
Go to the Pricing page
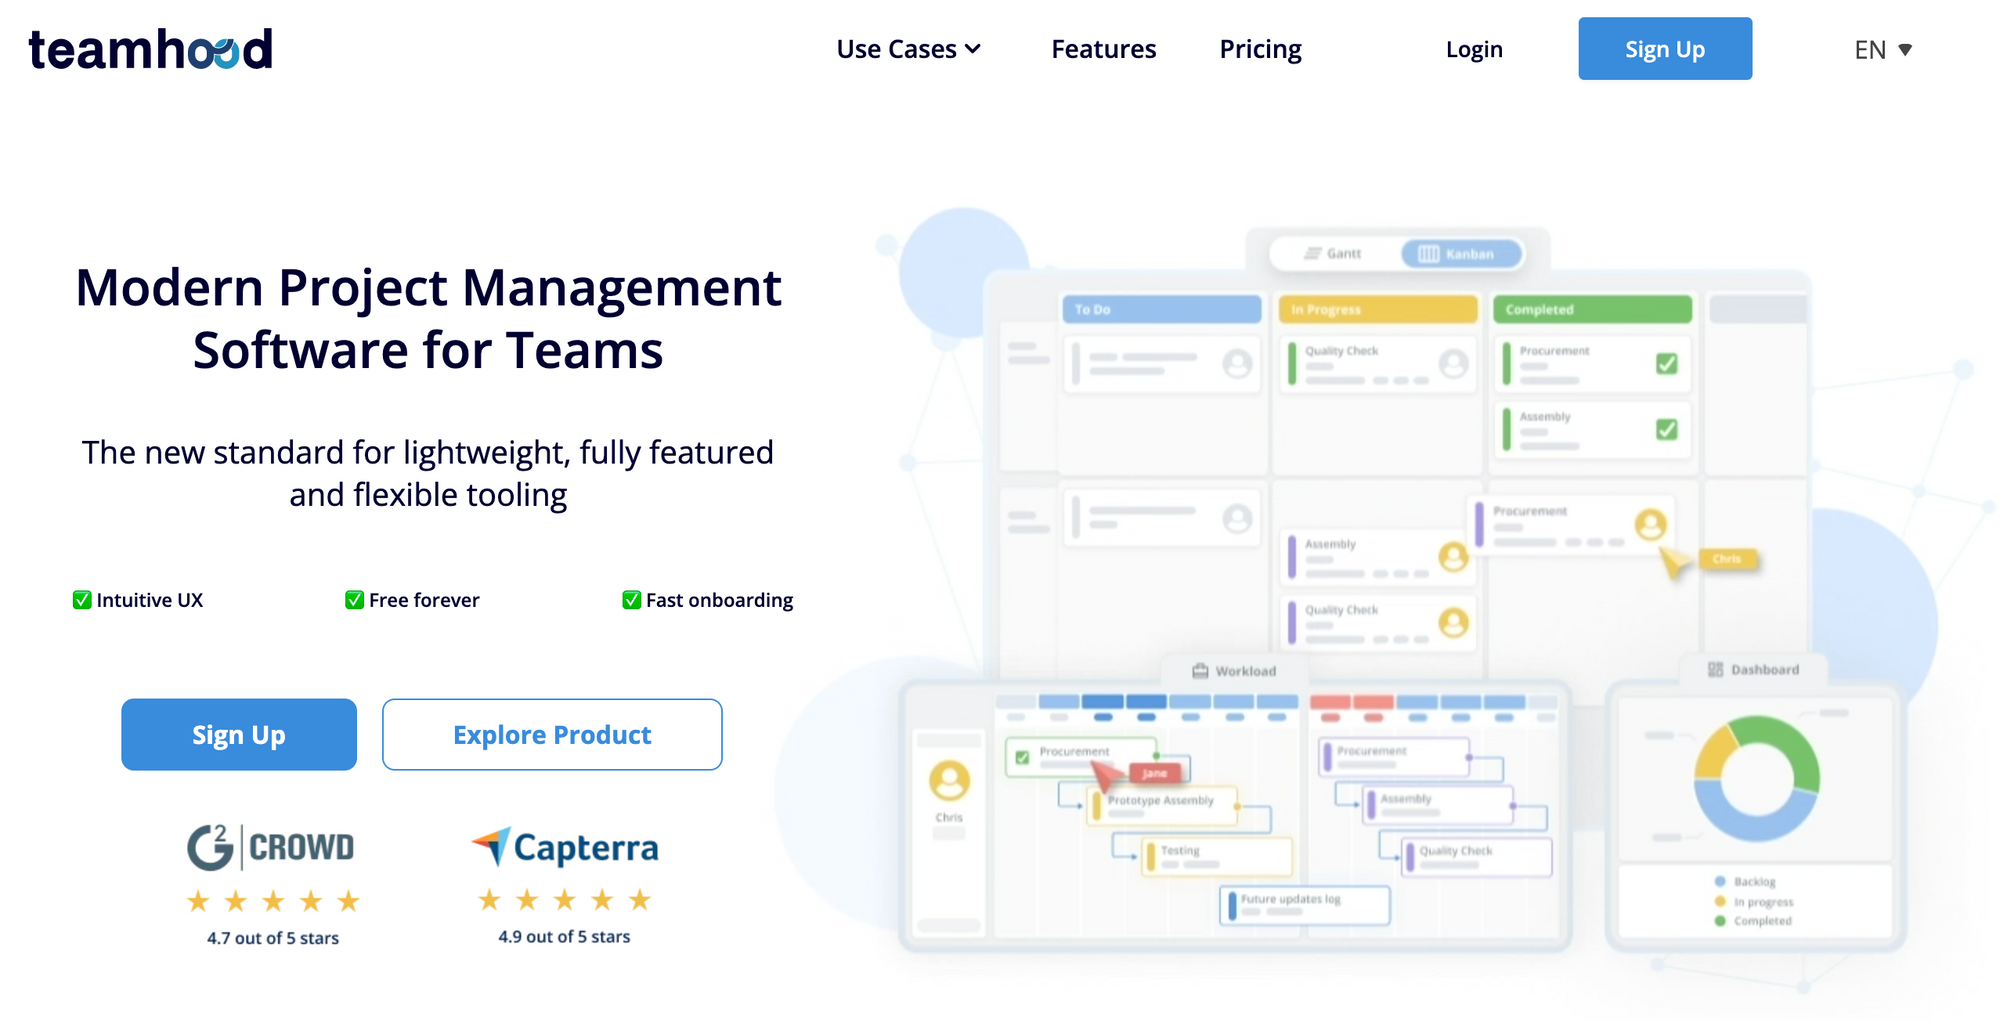pos(1260,49)
